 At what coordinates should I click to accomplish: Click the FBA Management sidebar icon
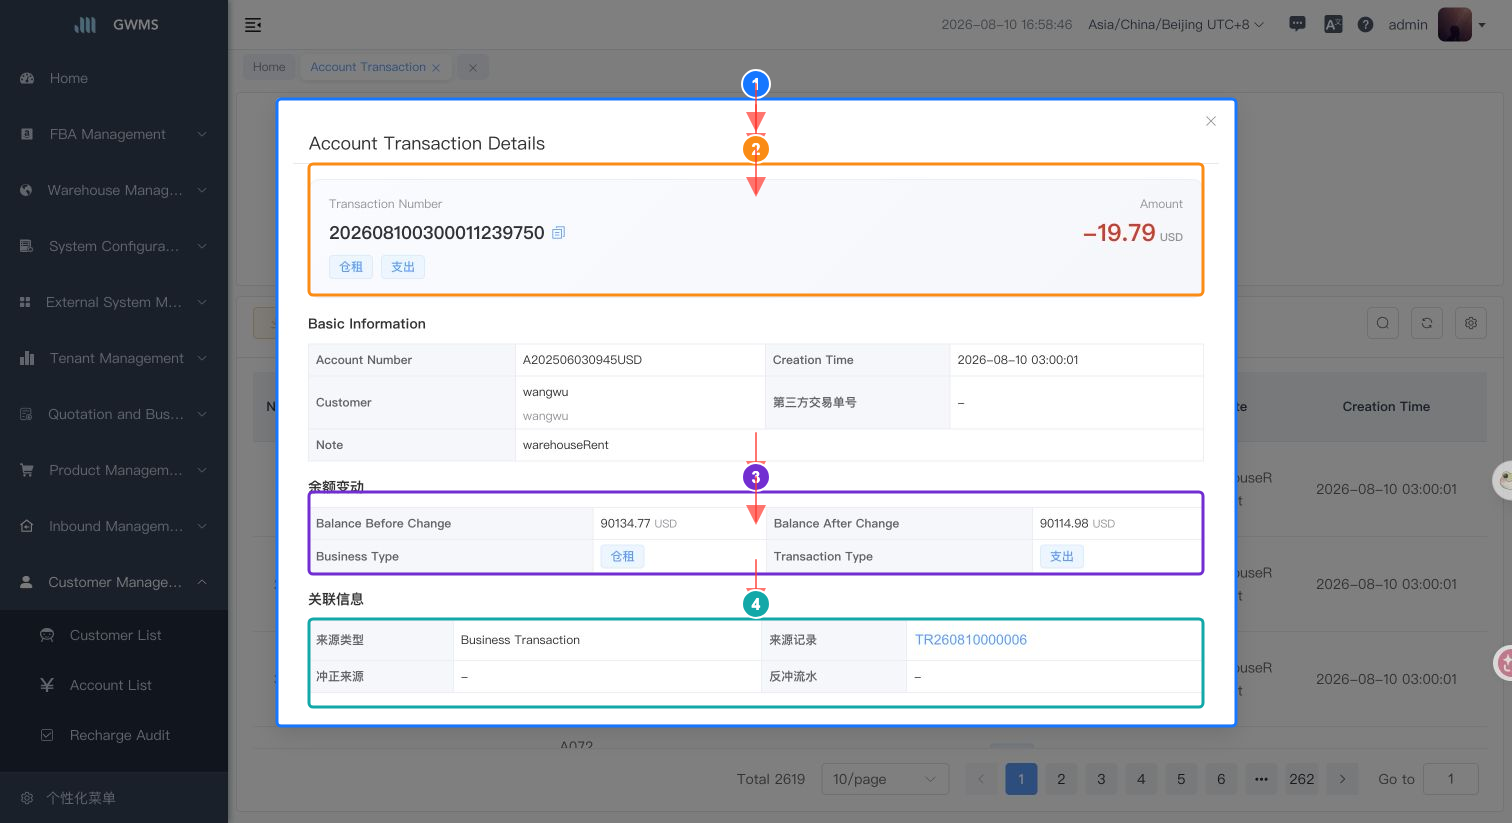(27, 134)
